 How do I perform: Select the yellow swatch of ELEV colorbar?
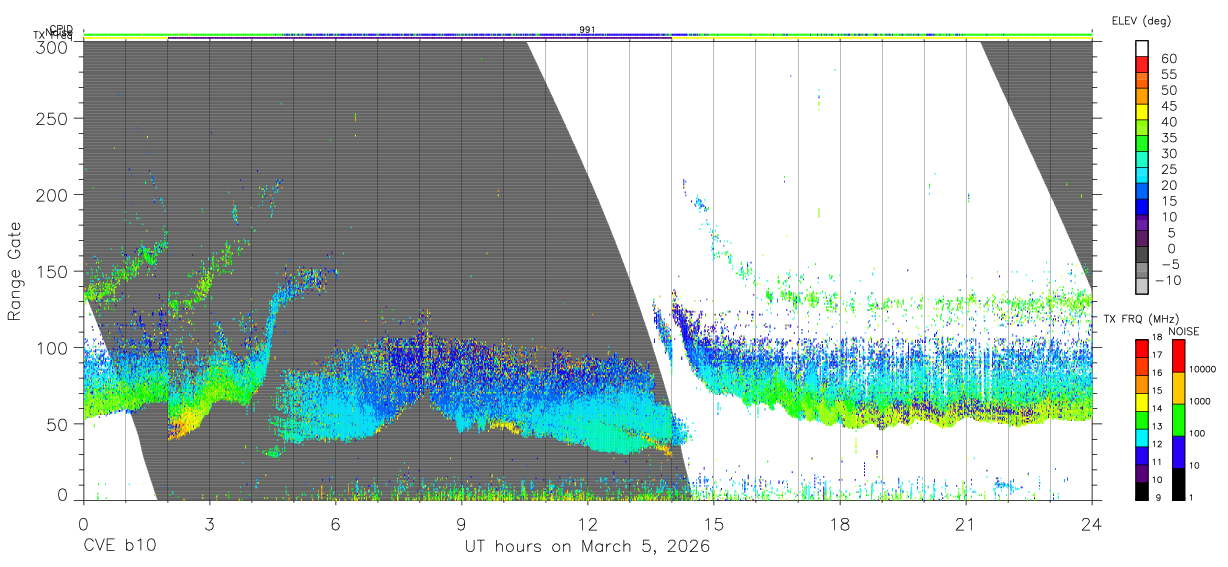tap(1141, 113)
